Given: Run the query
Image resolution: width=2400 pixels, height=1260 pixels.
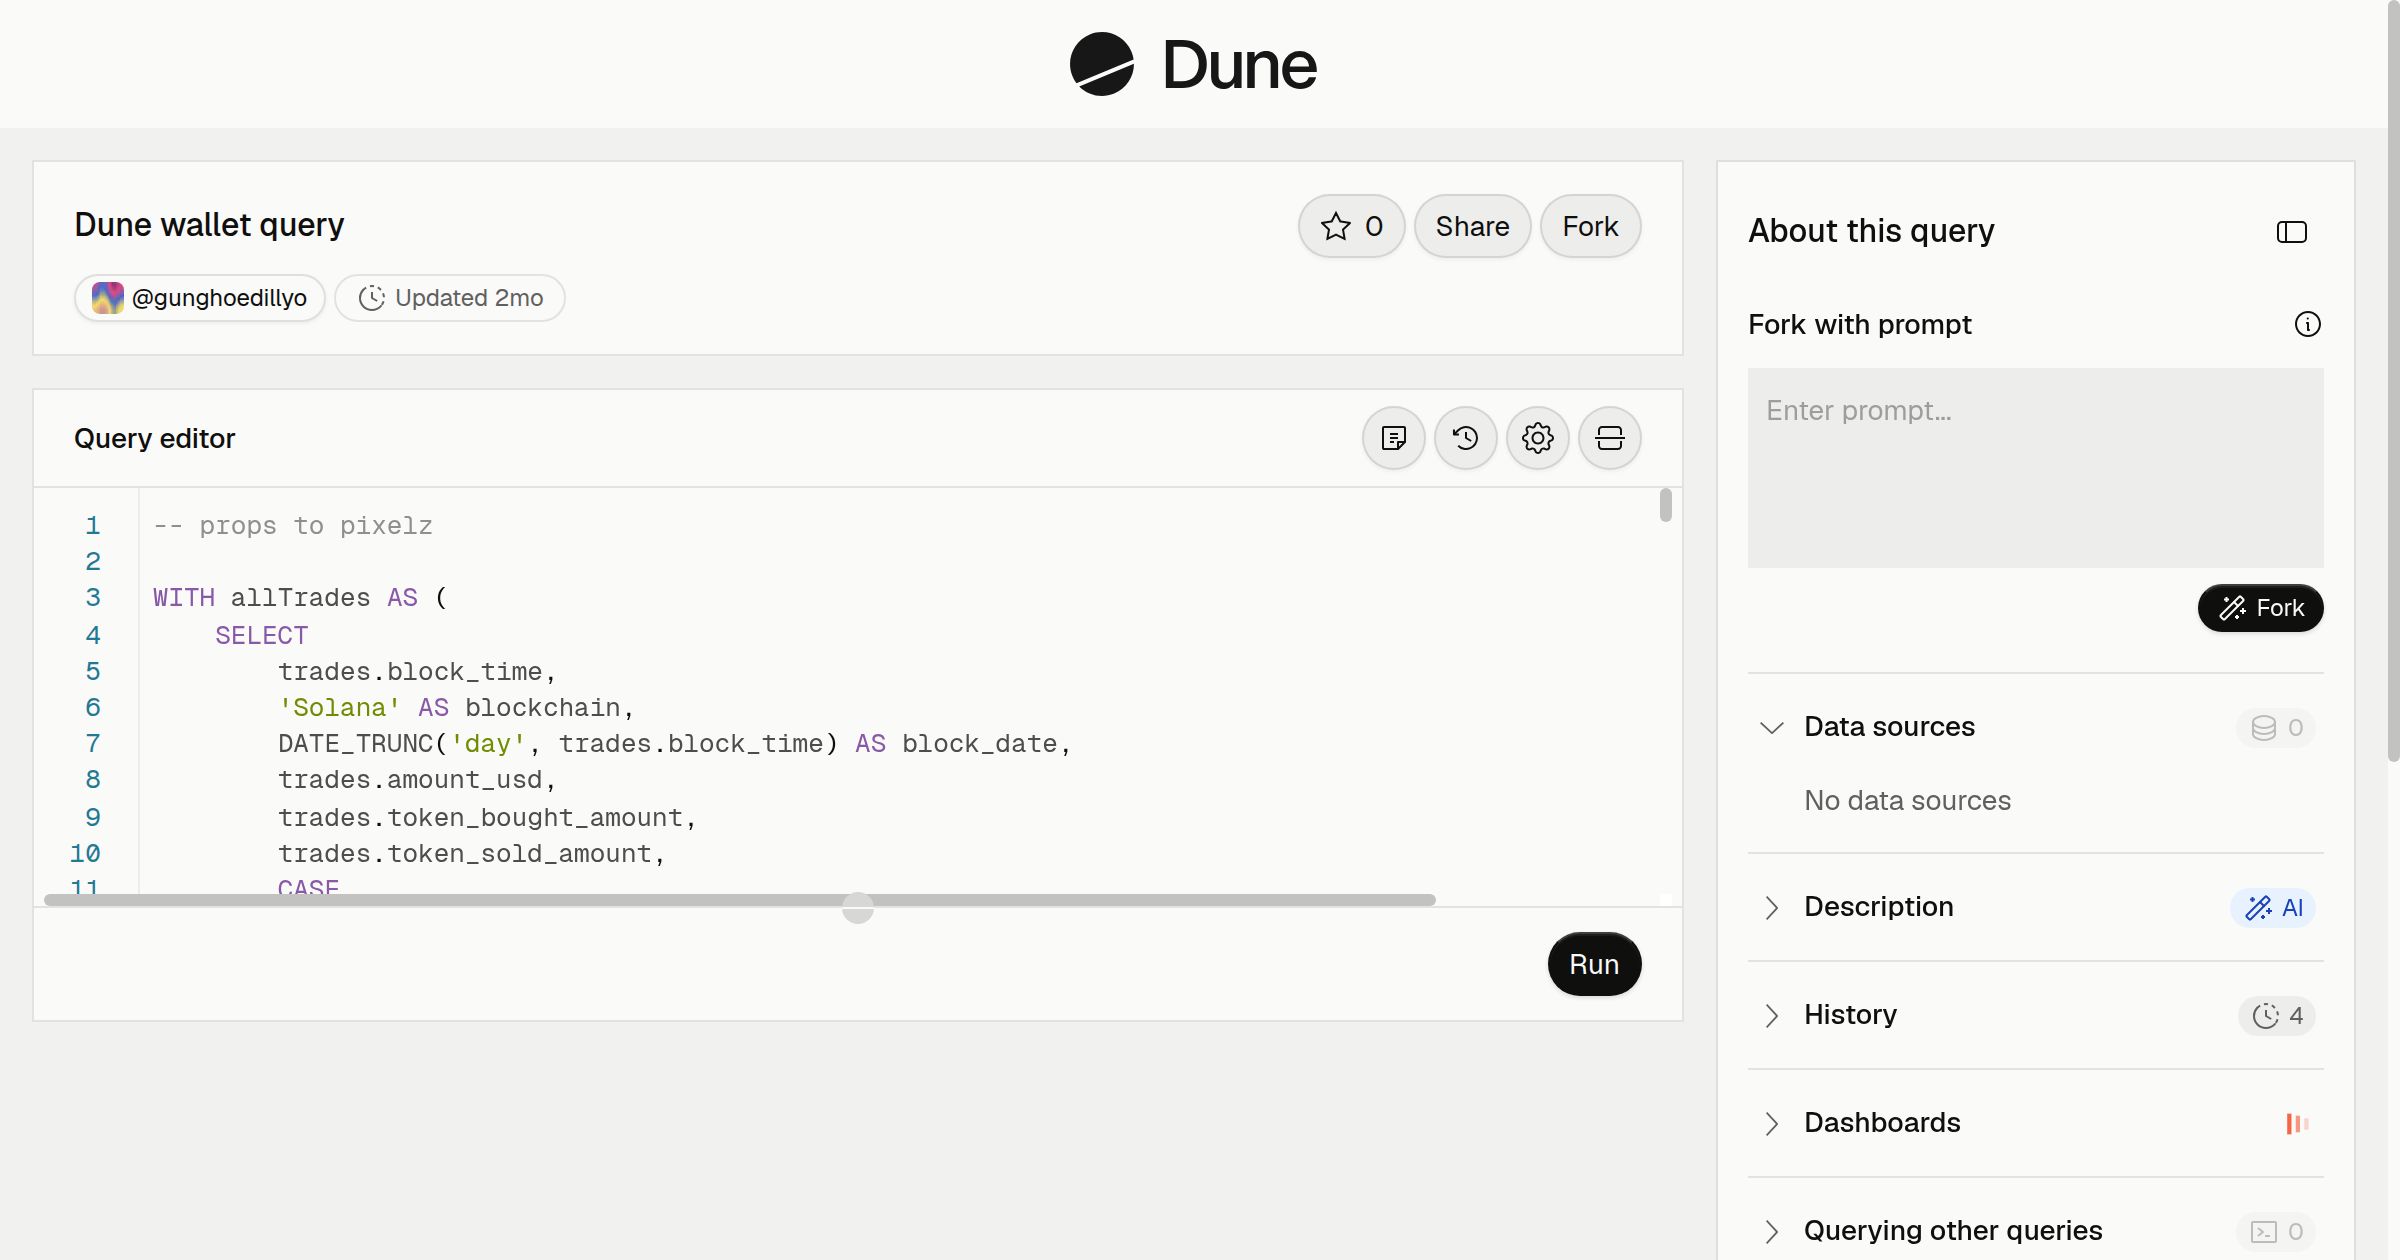Looking at the screenshot, I should (1594, 964).
